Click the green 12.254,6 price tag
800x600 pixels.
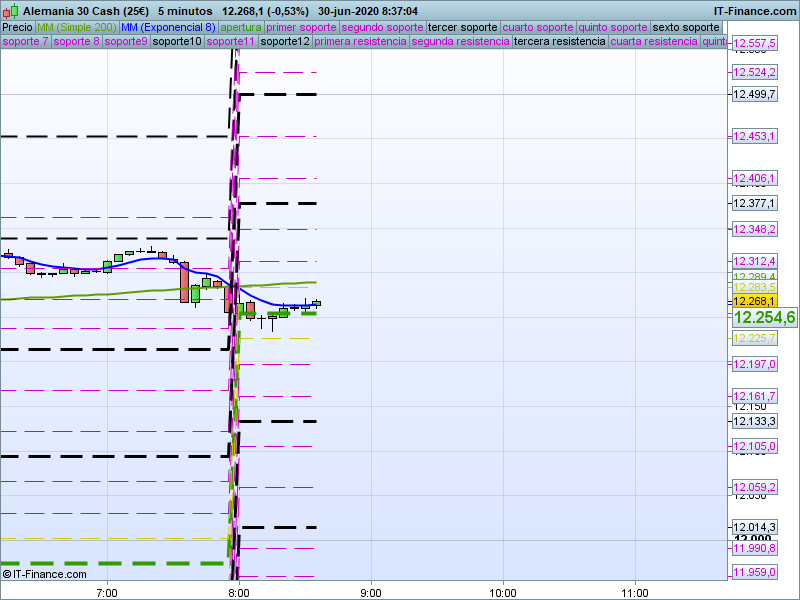point(764,317)
